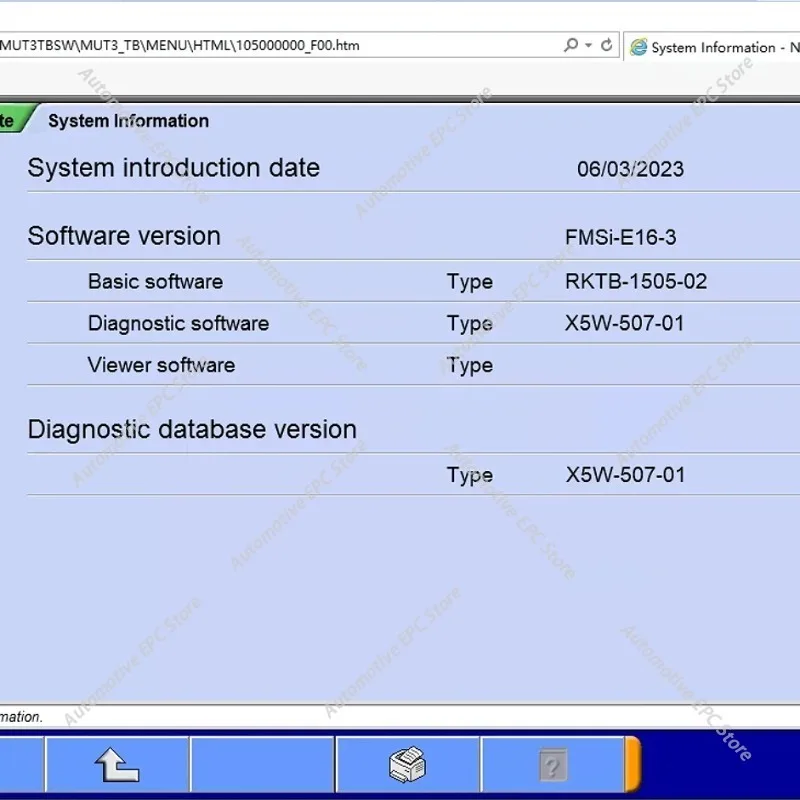Click the system introduction date value 06/03/2023
Image resolution: width=800 pixels, height=800 pixels.
630,169
